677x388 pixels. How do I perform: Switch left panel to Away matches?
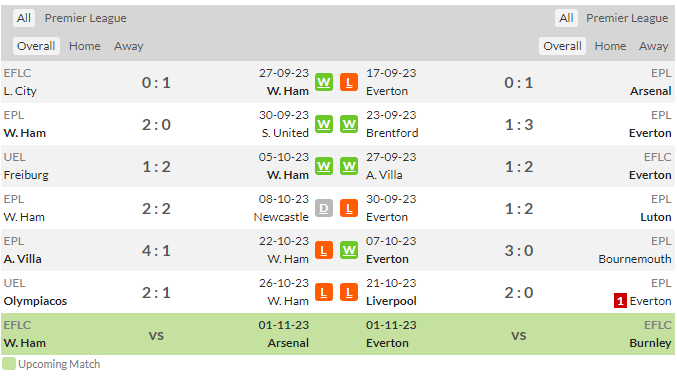(x=129, y=46)
